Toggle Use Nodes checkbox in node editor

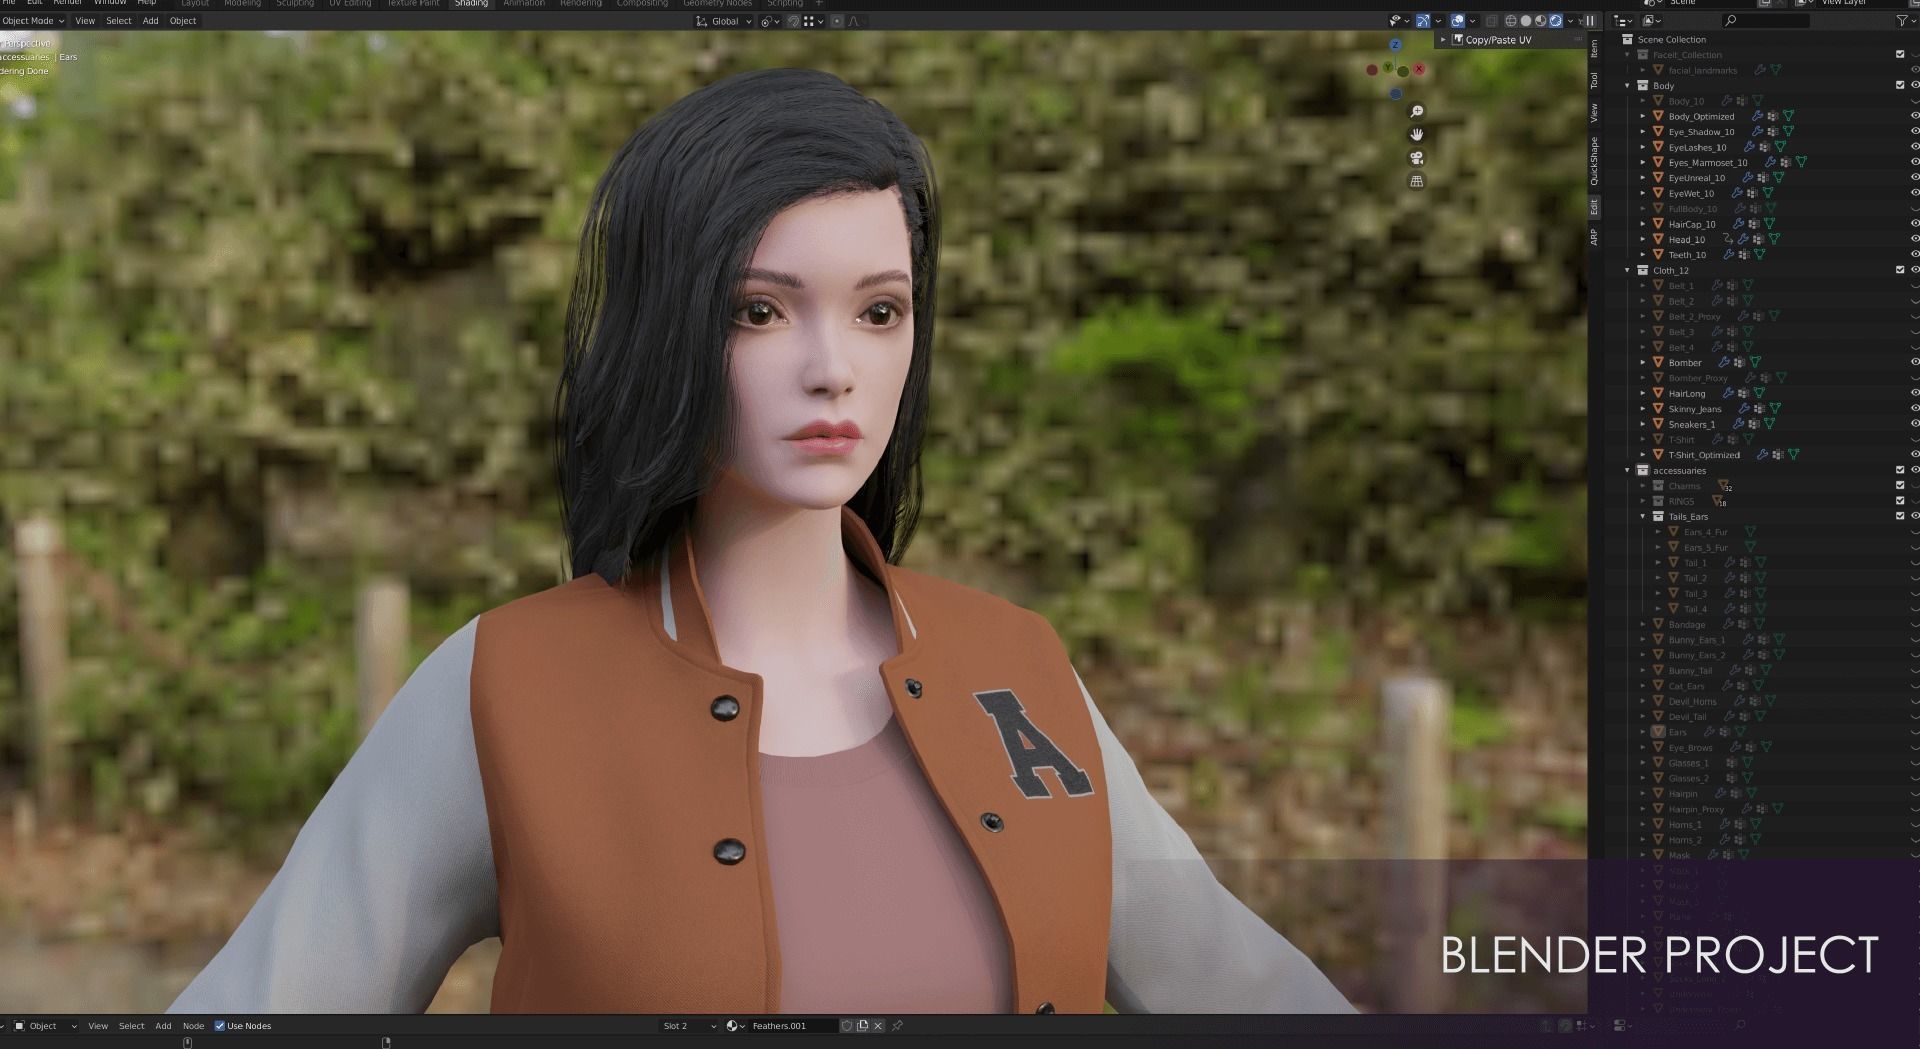pyautogui.click(x=220, y=1026)
